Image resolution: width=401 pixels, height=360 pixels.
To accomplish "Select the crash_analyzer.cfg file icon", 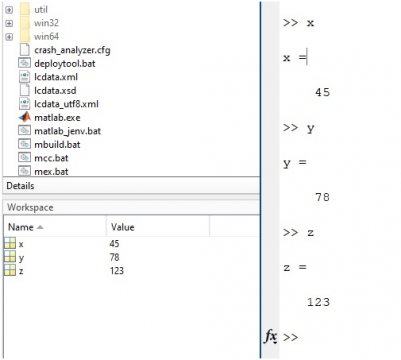I will click(x=24, y=50).
